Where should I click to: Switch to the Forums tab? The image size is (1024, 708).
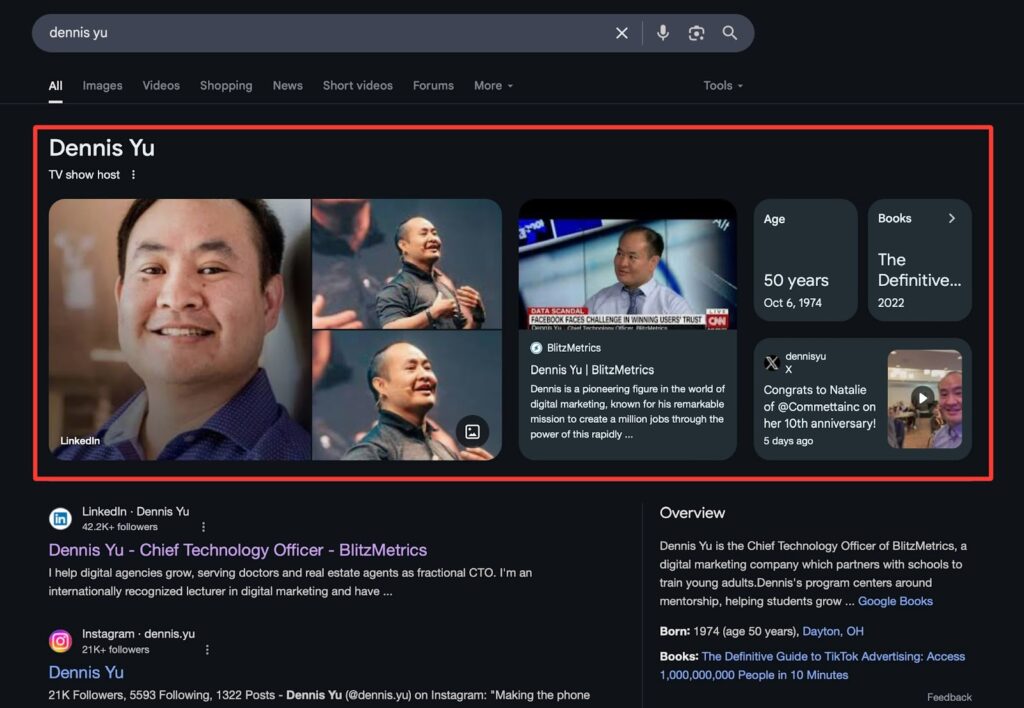433,86
